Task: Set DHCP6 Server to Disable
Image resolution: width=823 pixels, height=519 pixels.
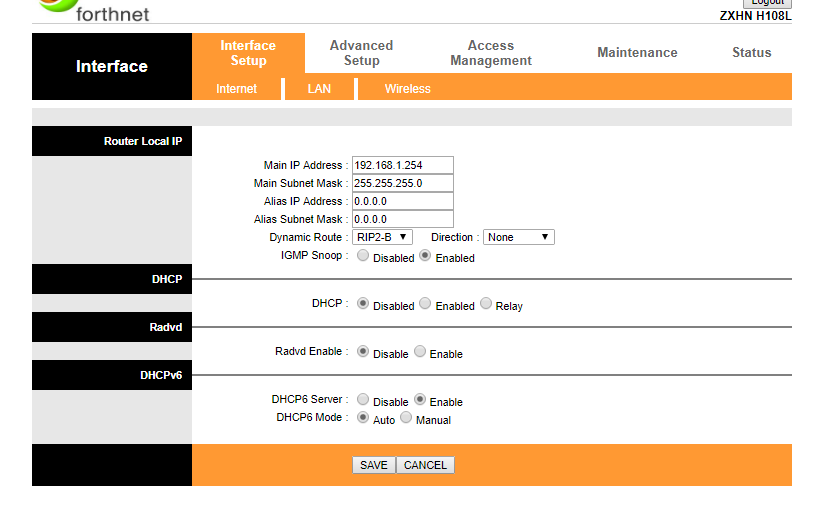Action: click(363, 399)
